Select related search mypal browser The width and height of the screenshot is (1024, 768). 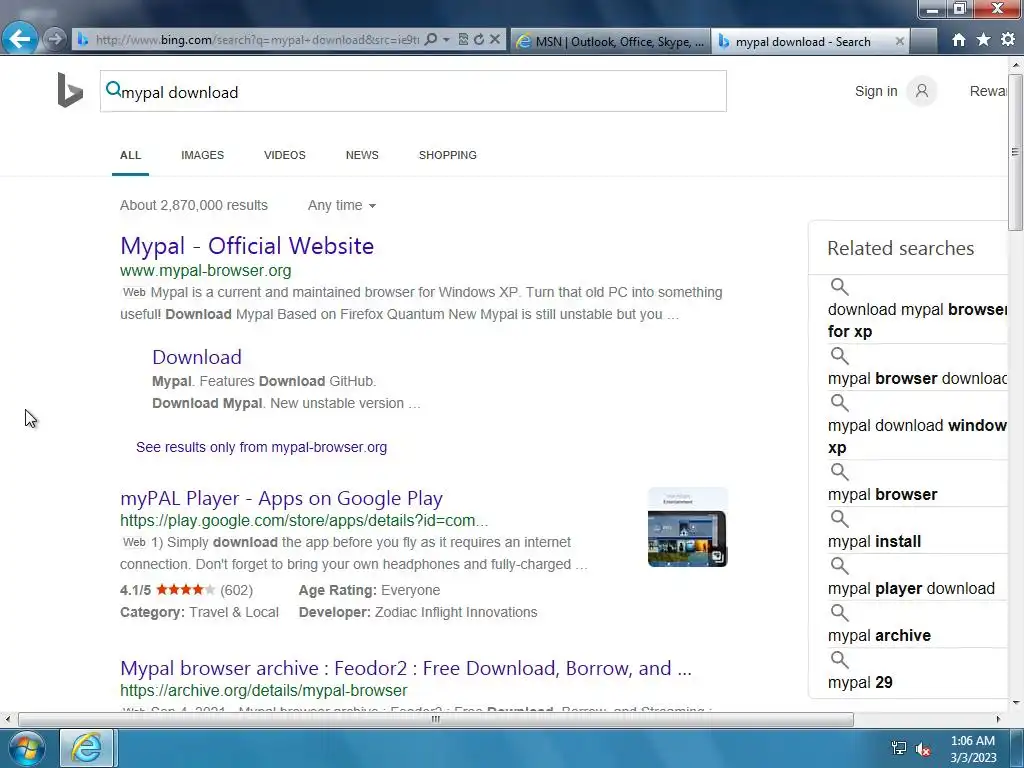click(x=882, y=495)
